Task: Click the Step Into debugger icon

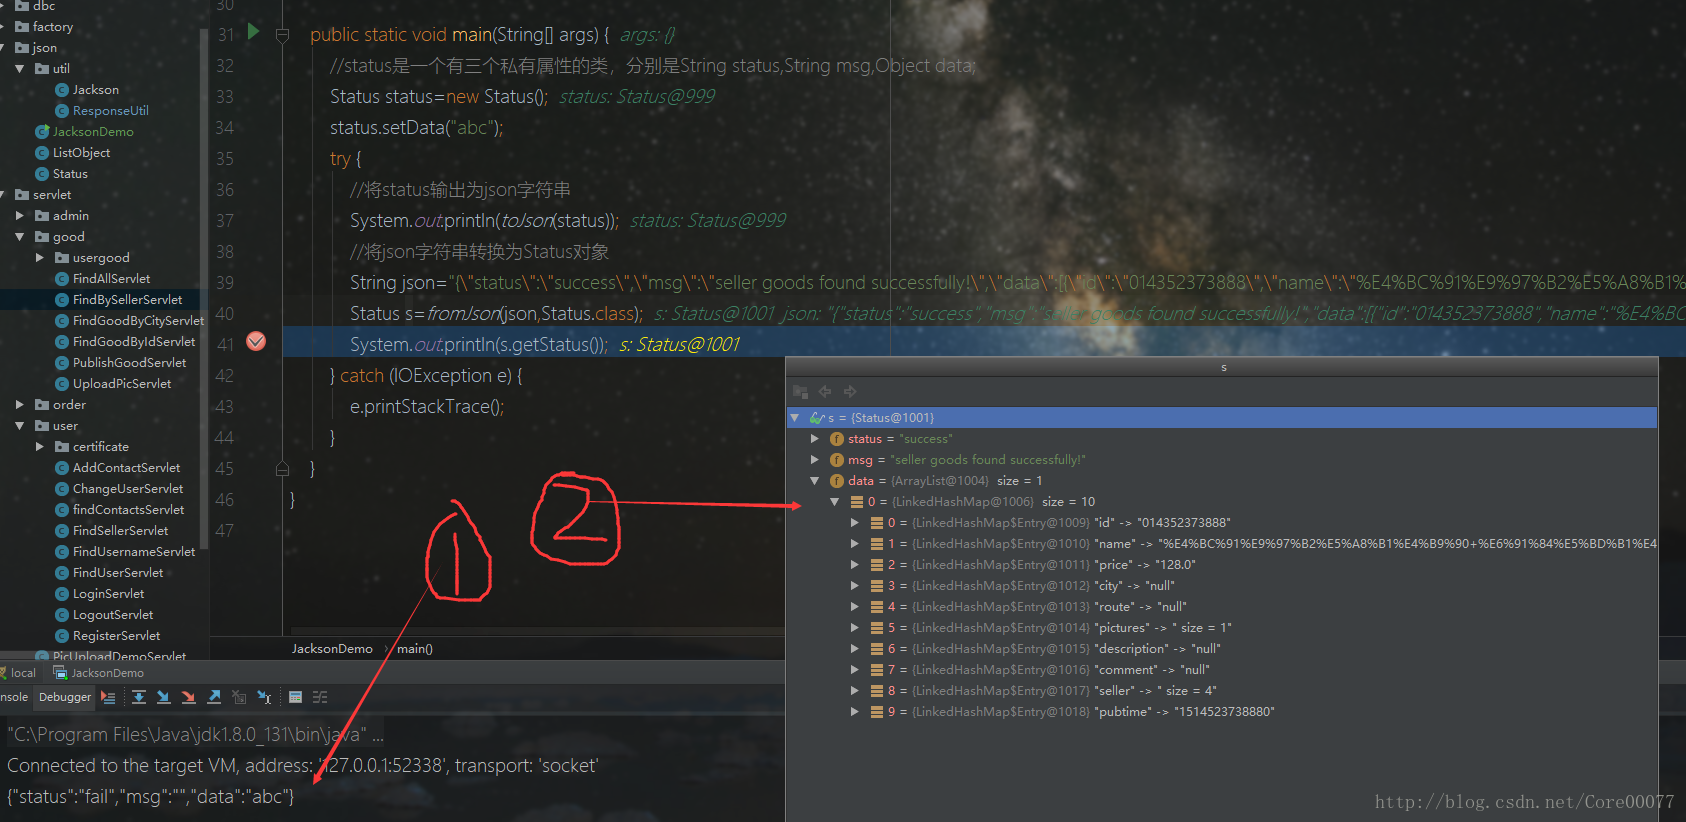Action: pos(163,697)
